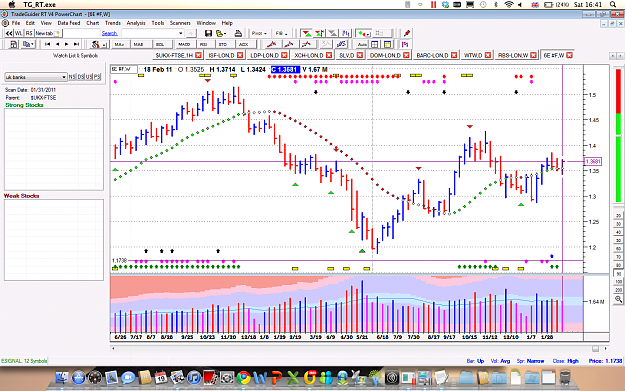Open Finder in the Dock

coord(62,377)
